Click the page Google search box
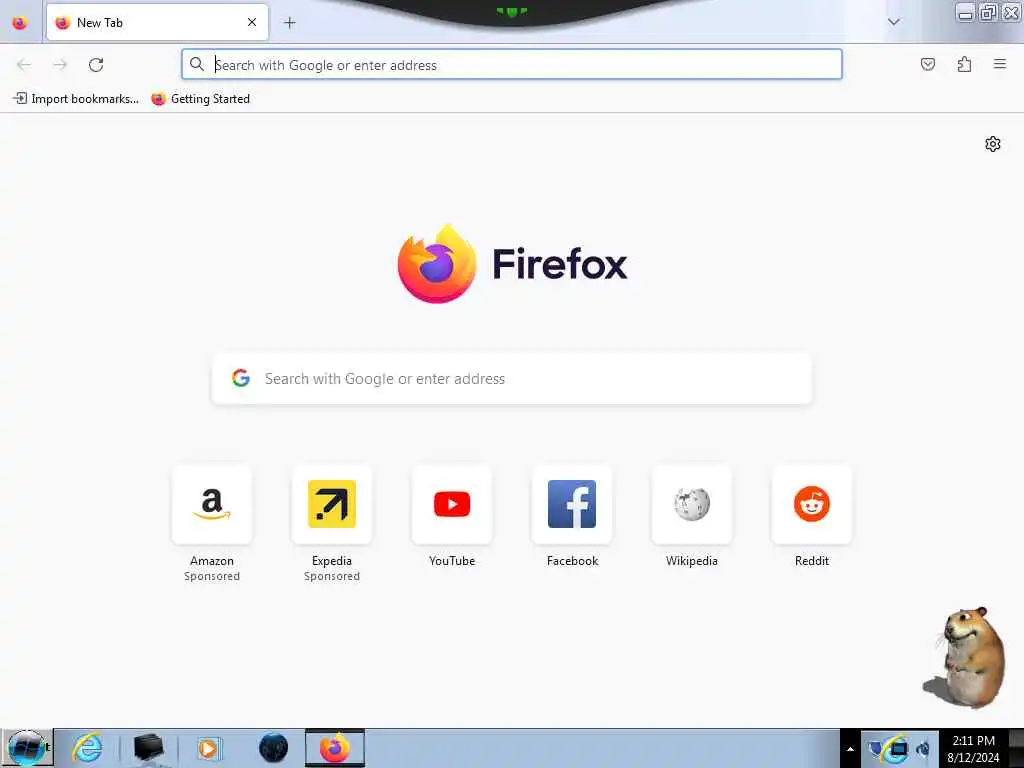This screenshot has width=1024, height=768. point(512,379)
